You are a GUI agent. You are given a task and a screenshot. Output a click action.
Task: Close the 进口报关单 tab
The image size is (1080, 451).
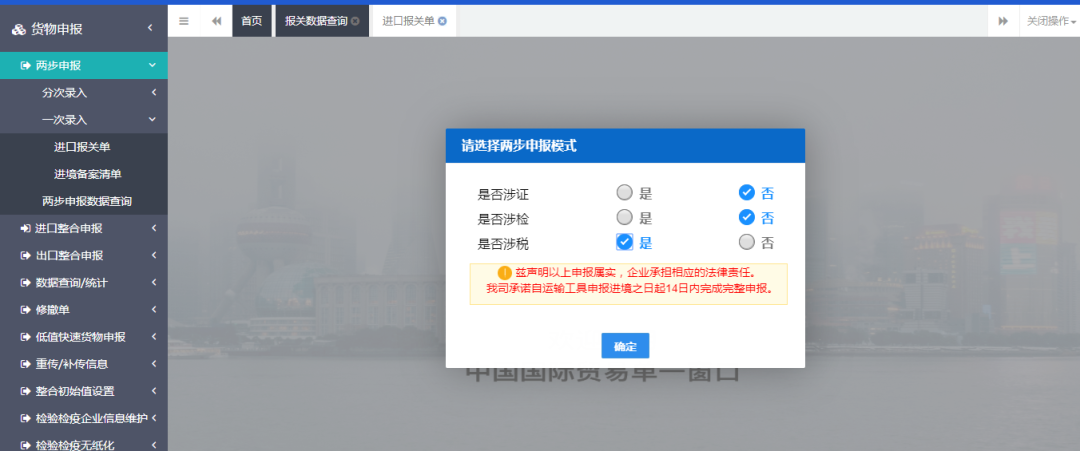click(x=442, y=21)
